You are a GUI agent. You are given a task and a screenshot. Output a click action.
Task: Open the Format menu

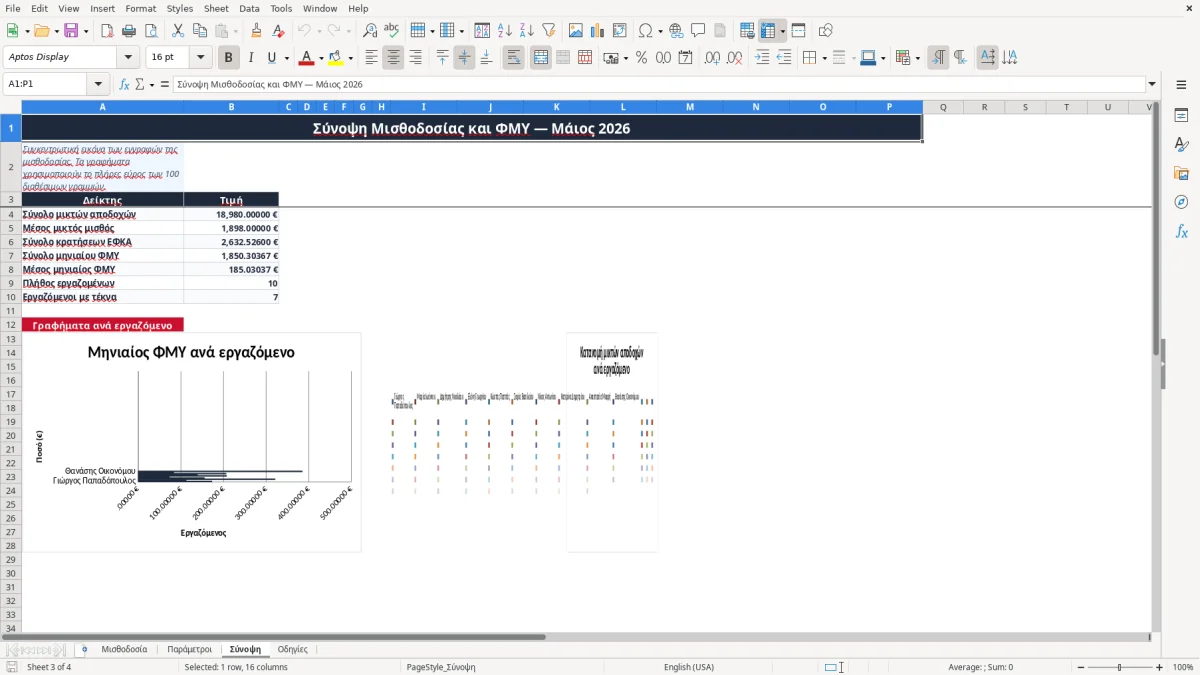coord(140,8)
